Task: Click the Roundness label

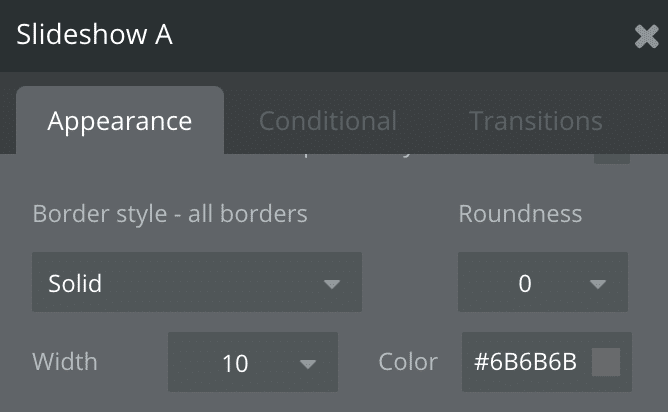Action: click(520, 214)
